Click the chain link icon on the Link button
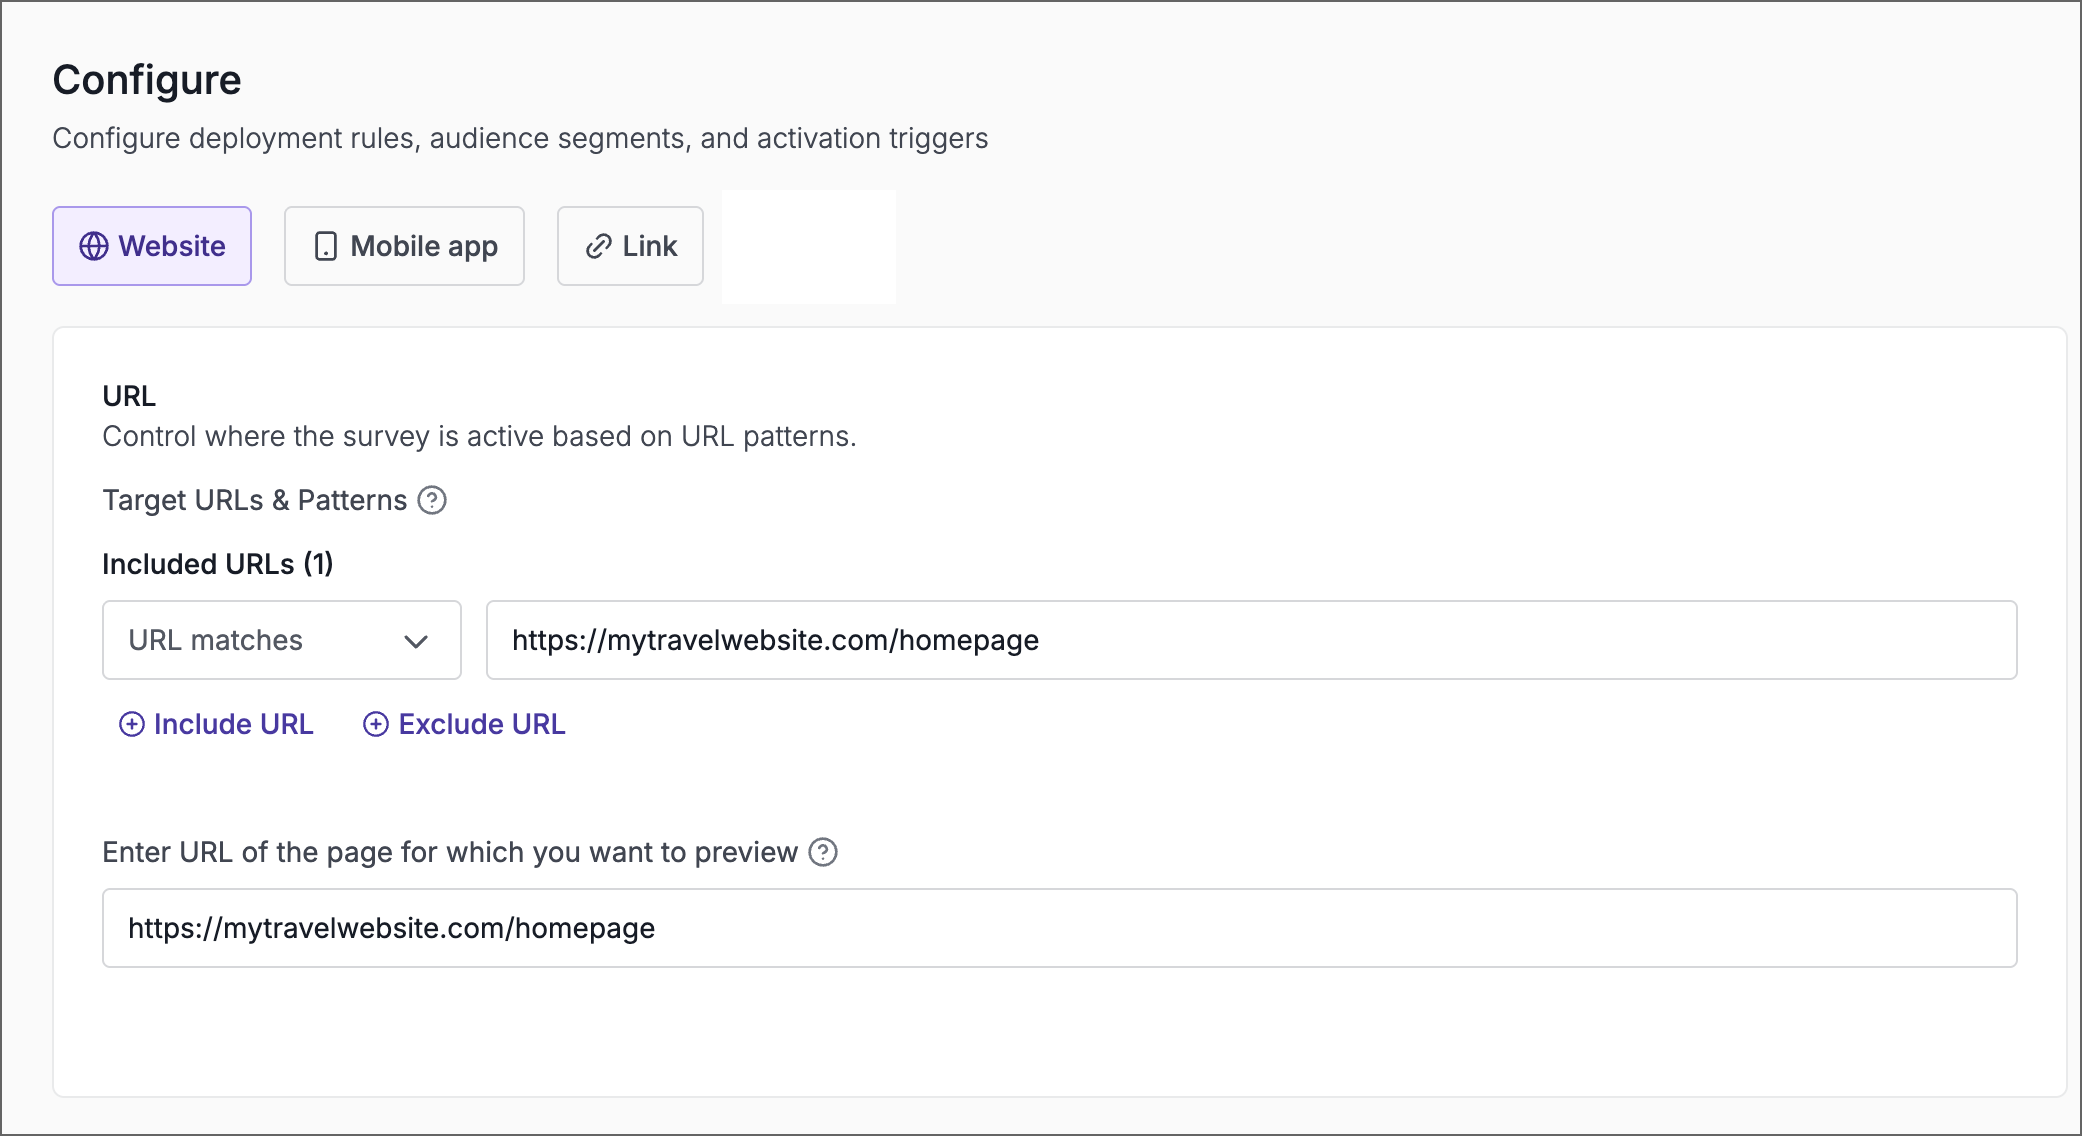 (x=597, y=246)
